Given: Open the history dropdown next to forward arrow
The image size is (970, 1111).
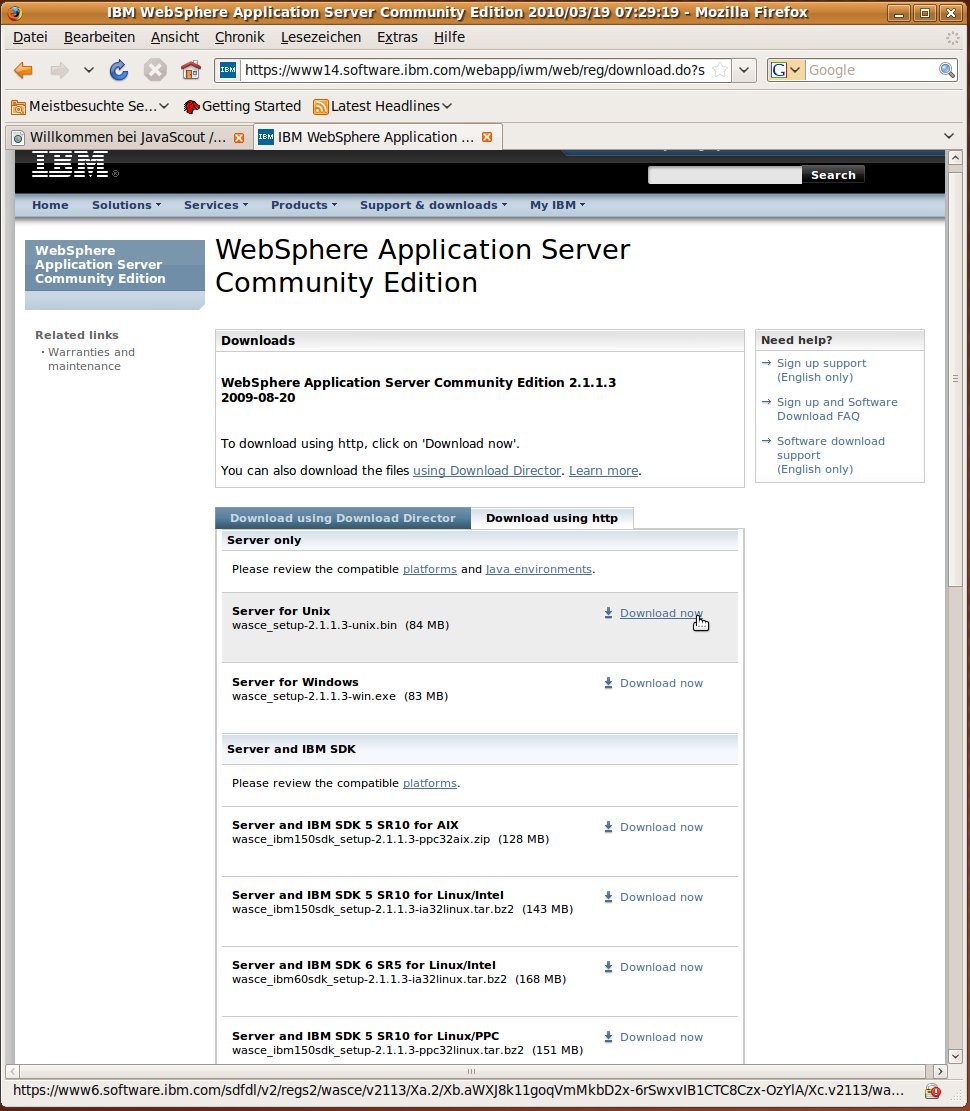Looking at the screenshot, I should point(88,70).
